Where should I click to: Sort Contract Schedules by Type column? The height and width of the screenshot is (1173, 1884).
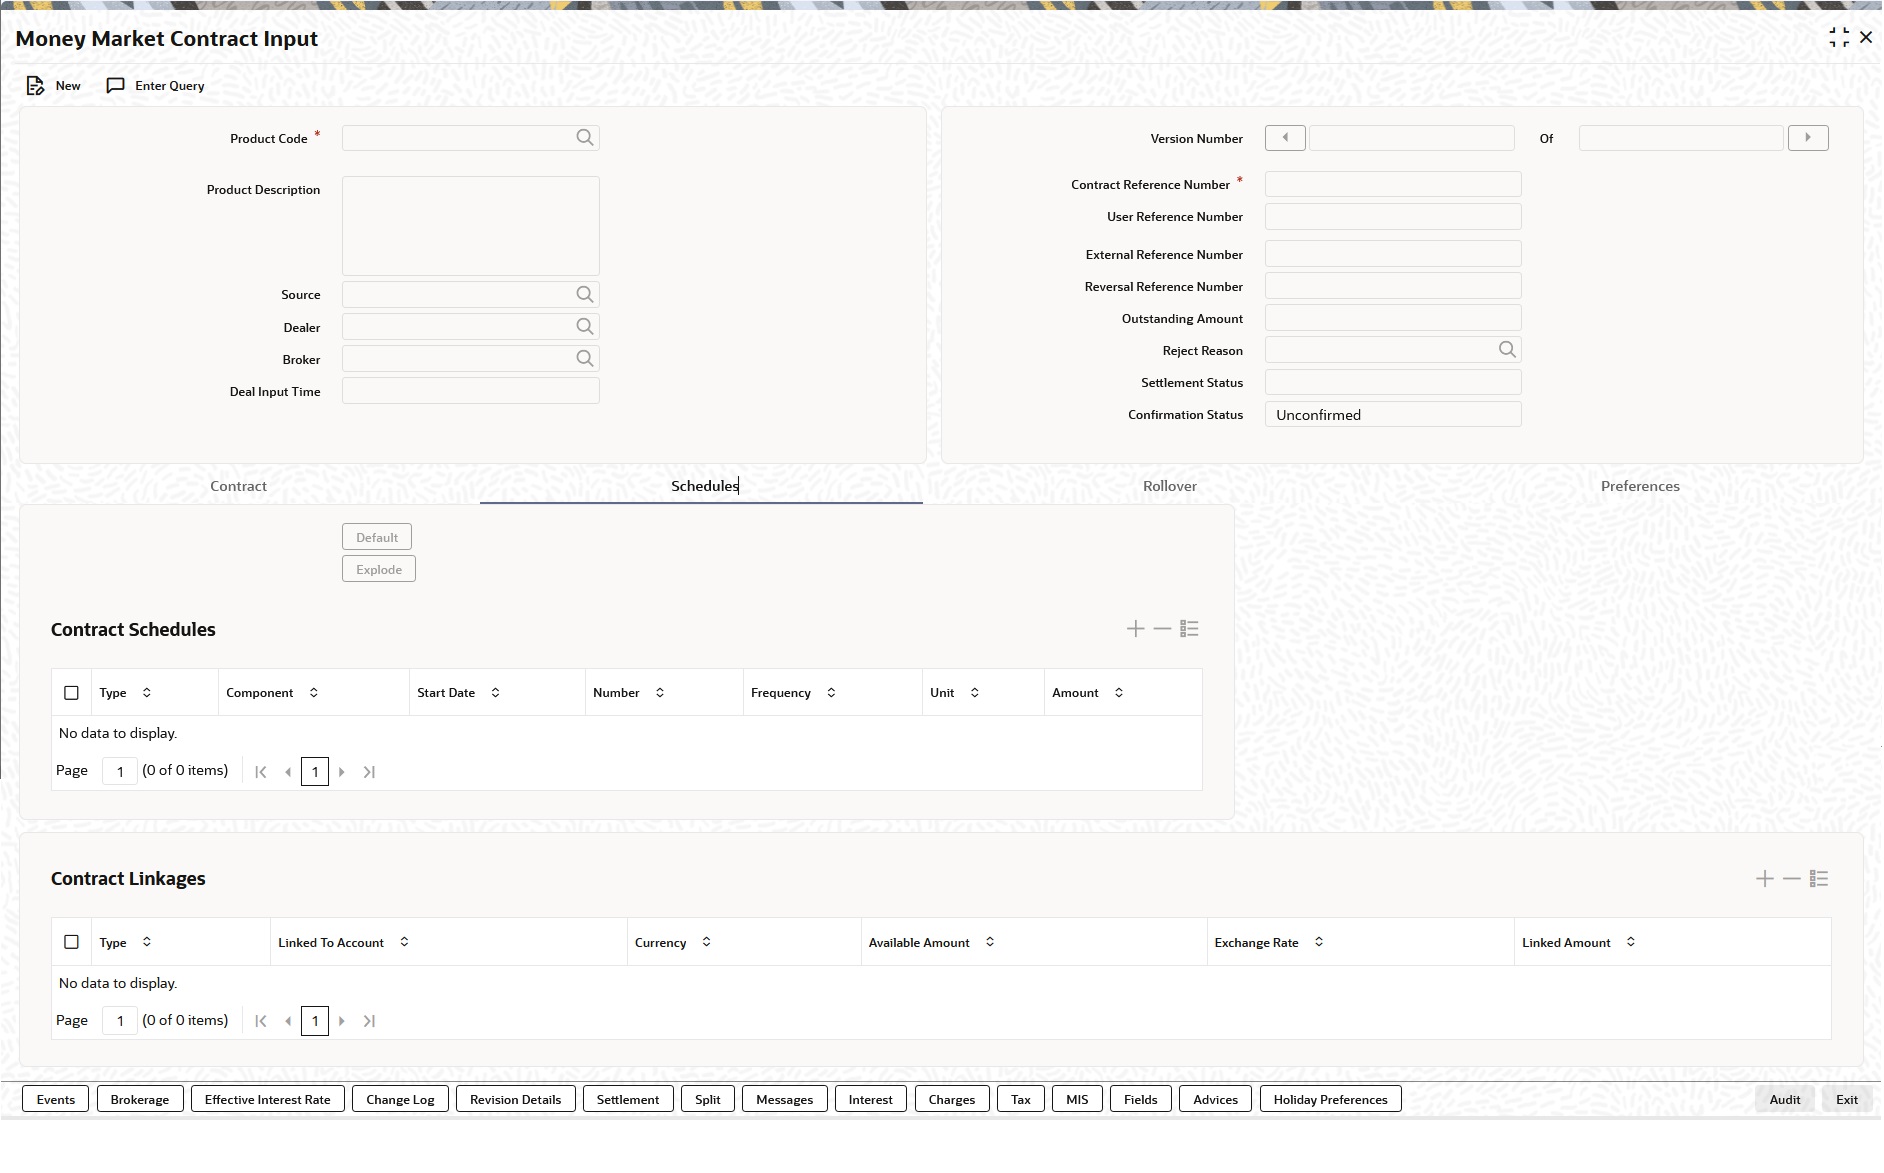click(147, 693)
